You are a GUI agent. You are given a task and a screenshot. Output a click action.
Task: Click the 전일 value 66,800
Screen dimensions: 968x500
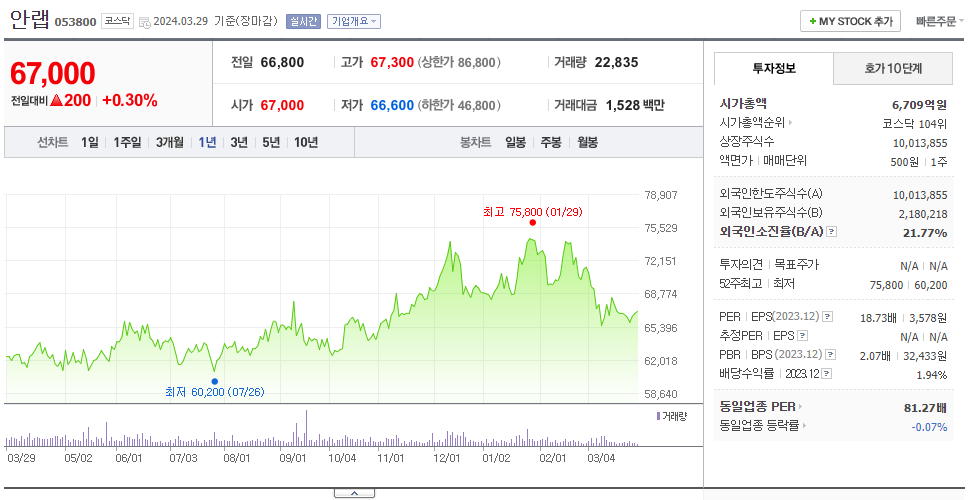(282, 62)
